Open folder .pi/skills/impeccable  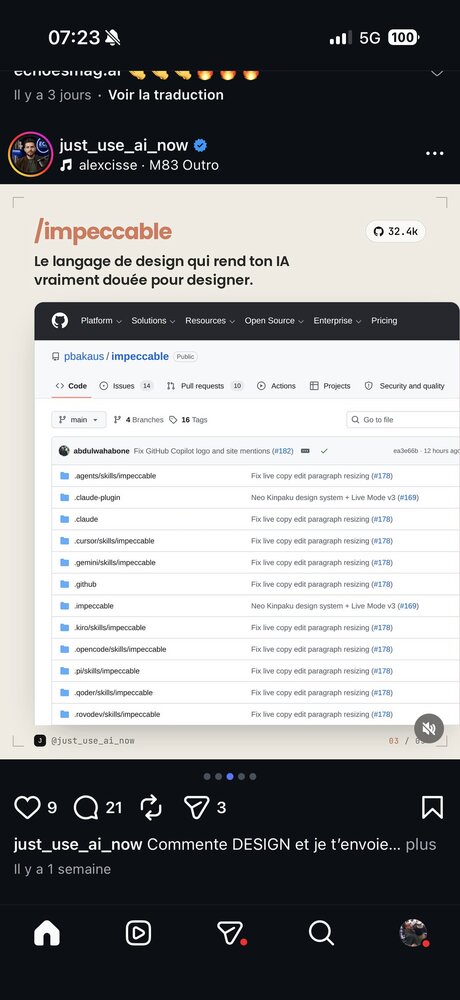(x=107, y=671)
